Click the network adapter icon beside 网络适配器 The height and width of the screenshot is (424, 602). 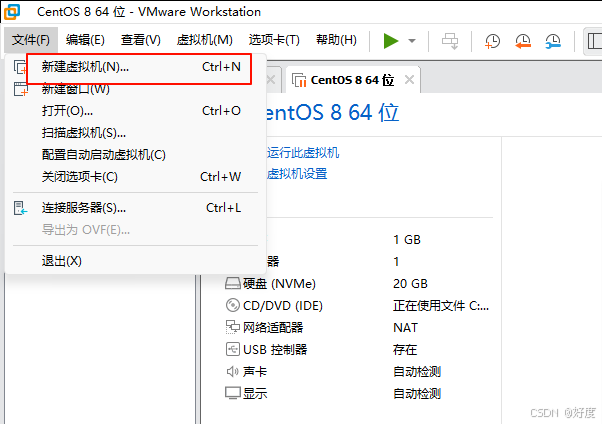(233, 327)
